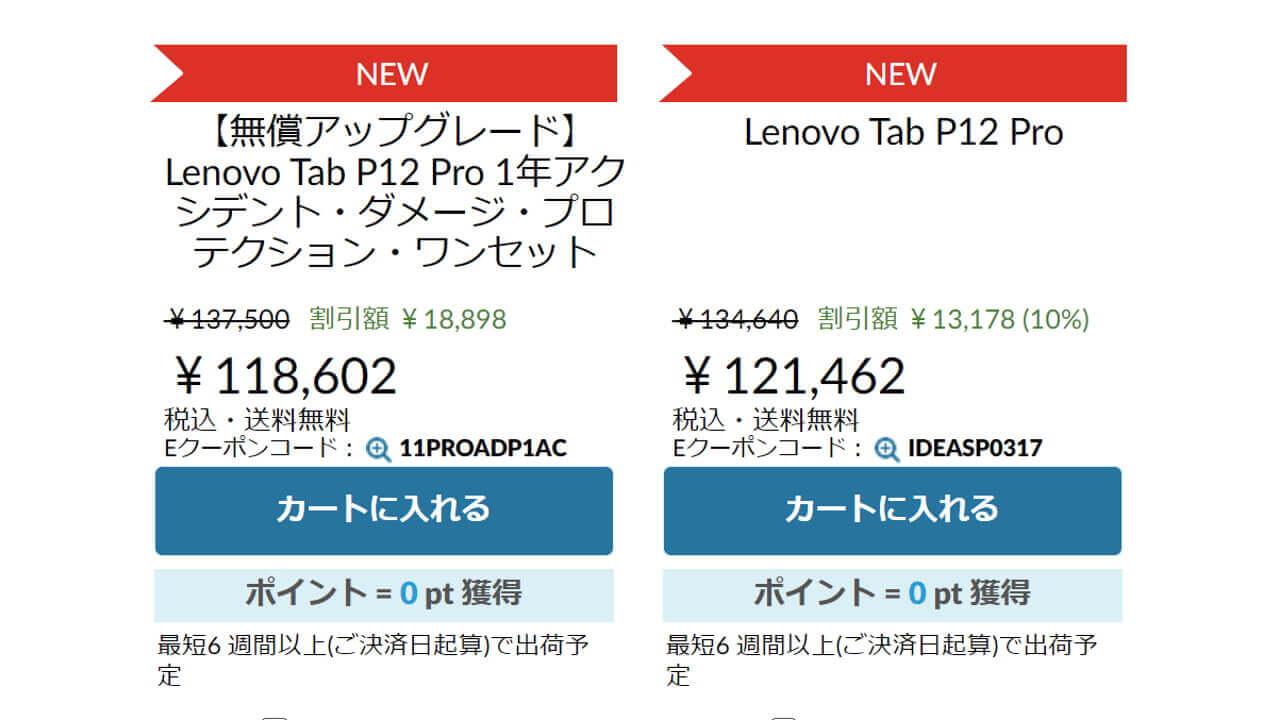Image resolution: width=1280 pixels, height=720 pixels.
Task: Click the ポイント = 0 pt row on the right
Action: (x=892, y=592)
